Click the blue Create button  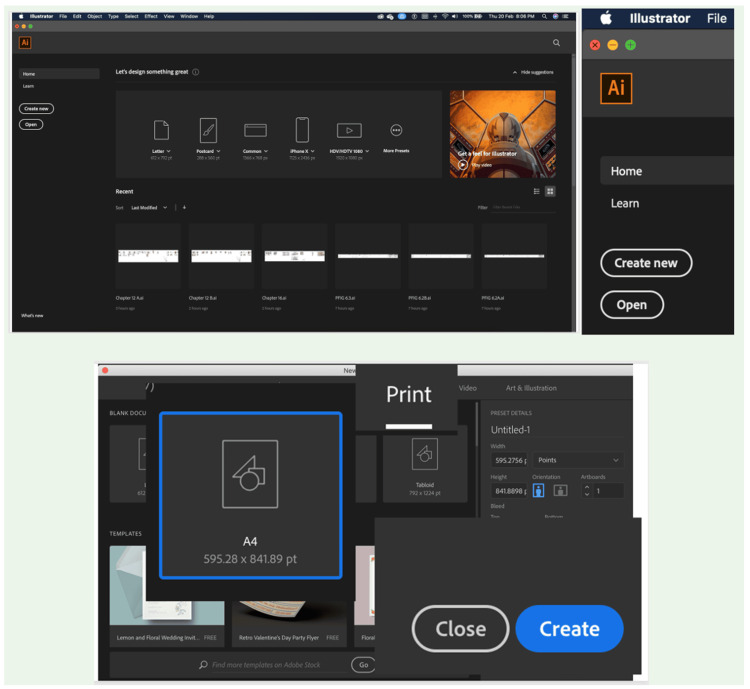(569, 629)
